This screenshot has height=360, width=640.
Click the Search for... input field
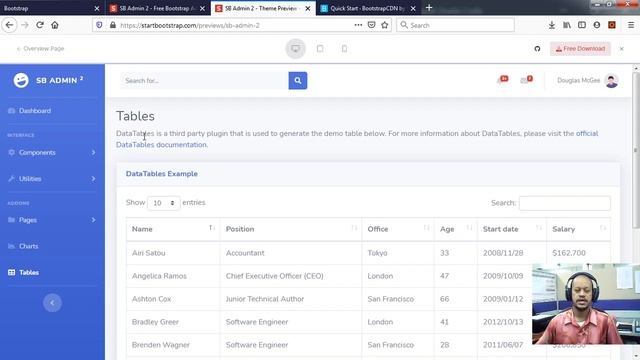(x=204, y=80)
